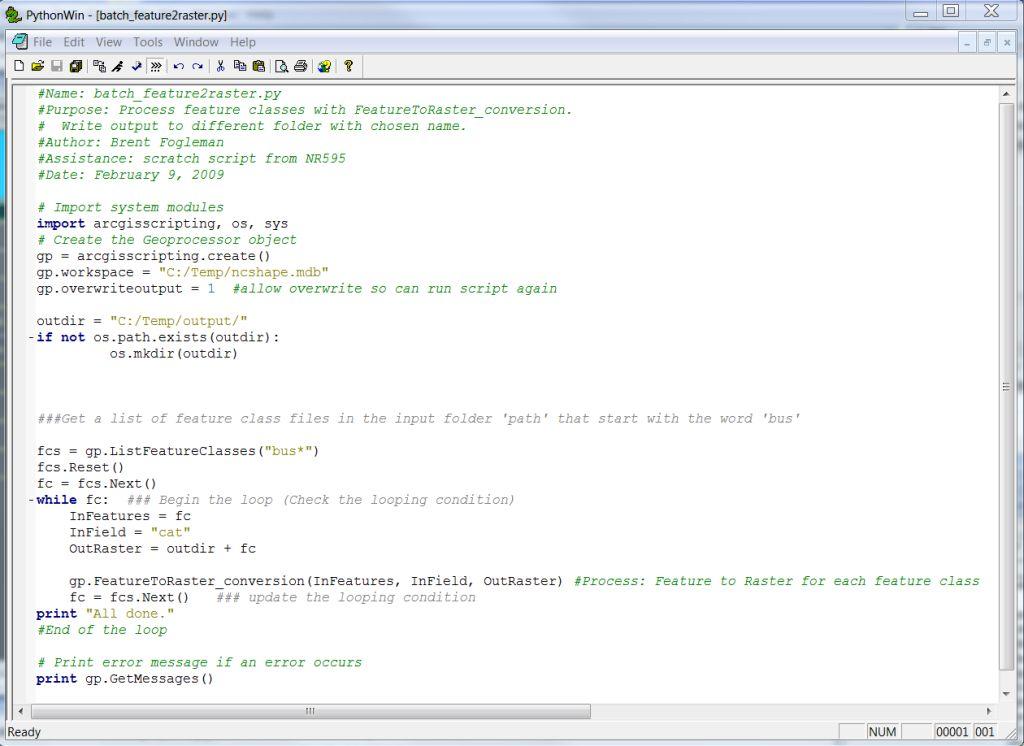This screenshot has height=746, width=1024.
Task: Check the script using checkmark icon
Action: (x=137, y=66)
